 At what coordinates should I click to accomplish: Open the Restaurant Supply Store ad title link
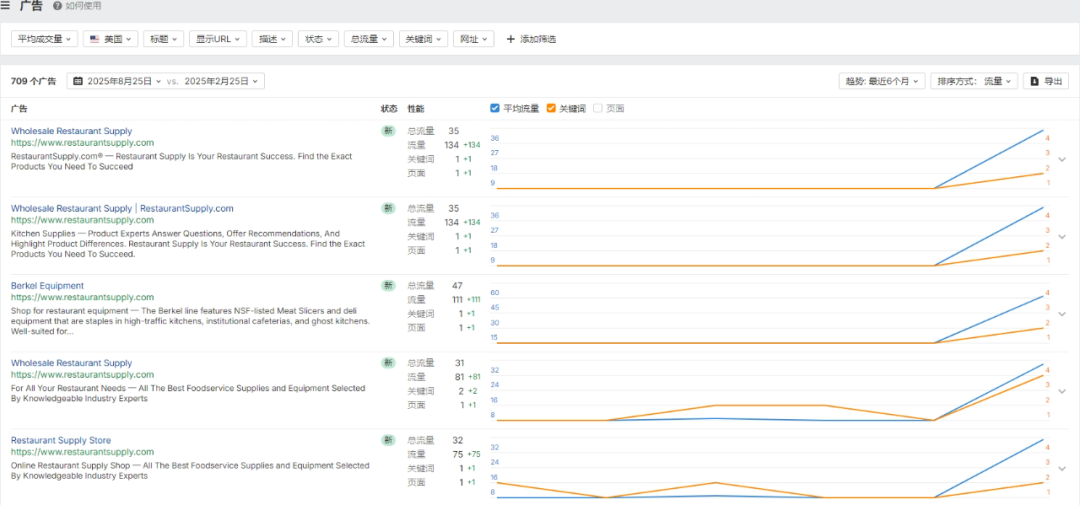tap(61, 440)
